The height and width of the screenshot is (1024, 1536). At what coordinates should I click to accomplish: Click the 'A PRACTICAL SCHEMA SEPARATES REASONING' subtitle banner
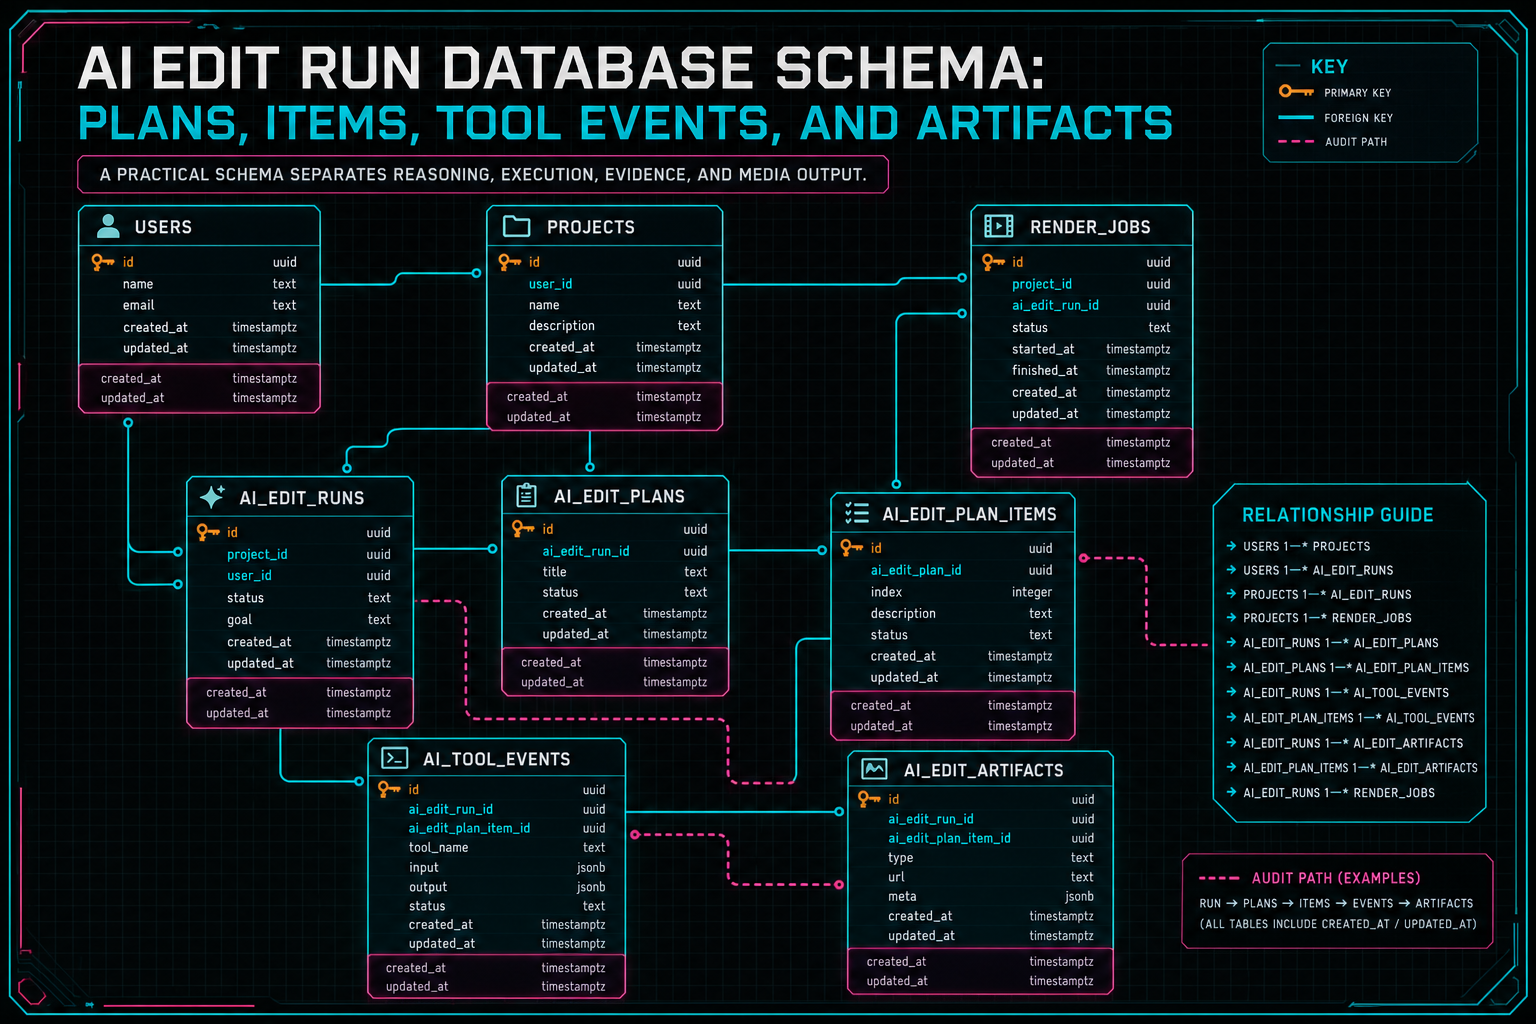[483, 174]
